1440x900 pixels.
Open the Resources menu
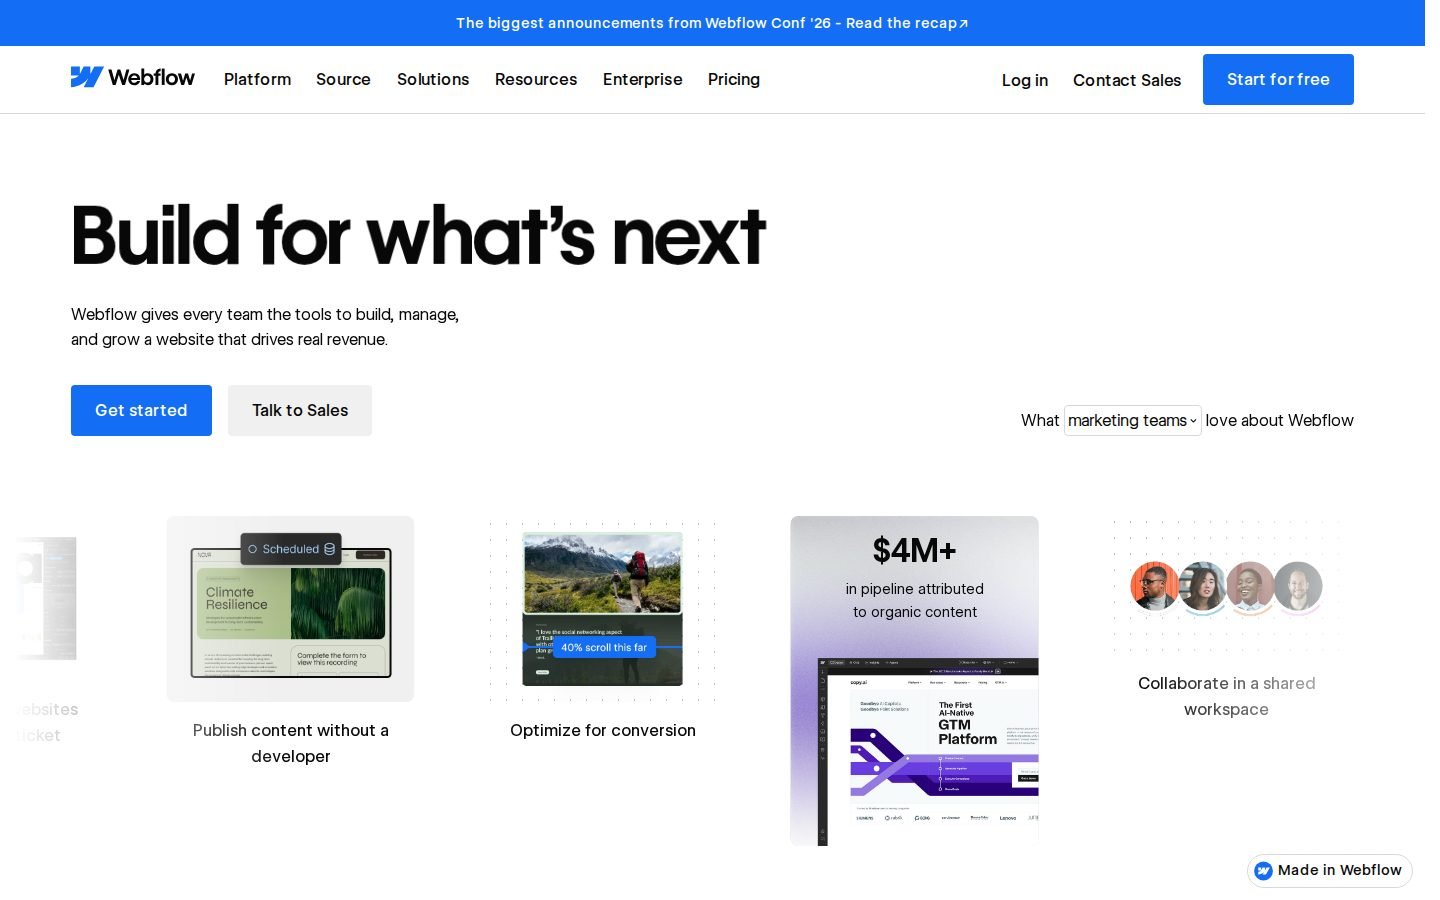(x=536, y=79)
